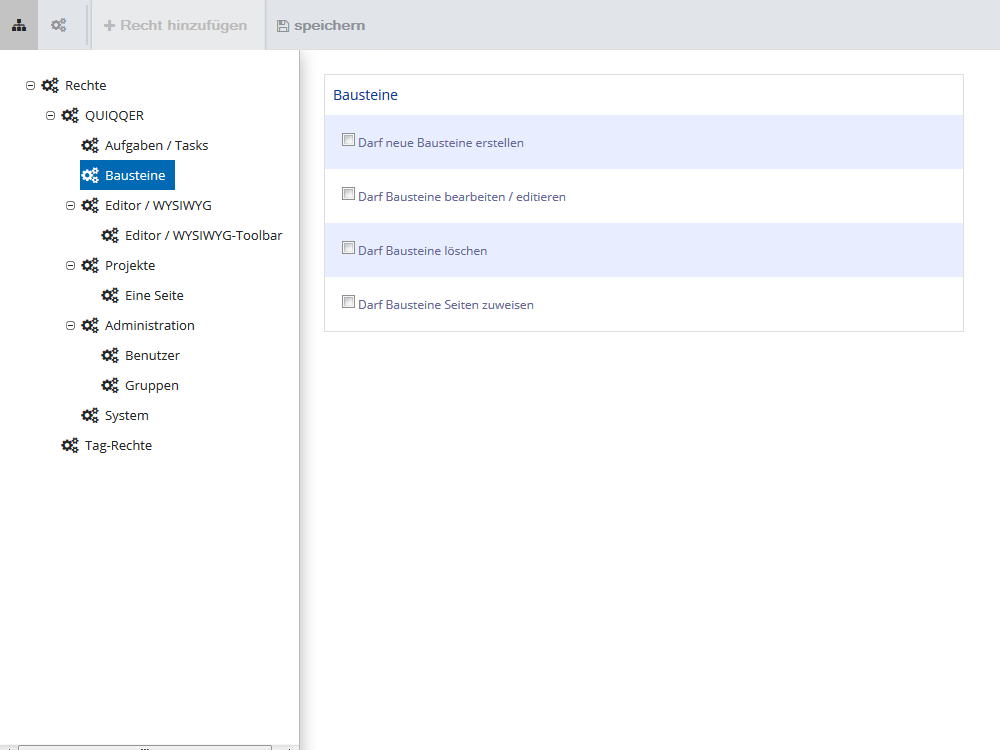
Task: Click the 'Recht hinzufügen' button
Action: pyautogui.click(x=175, y=25)
